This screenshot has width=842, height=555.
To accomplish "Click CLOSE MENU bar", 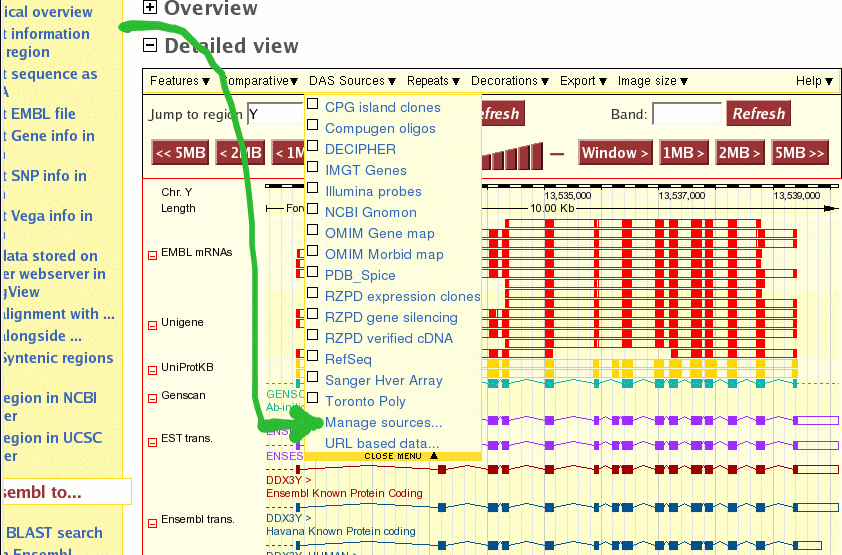I will pyautogui.click(x=393, y=456).
